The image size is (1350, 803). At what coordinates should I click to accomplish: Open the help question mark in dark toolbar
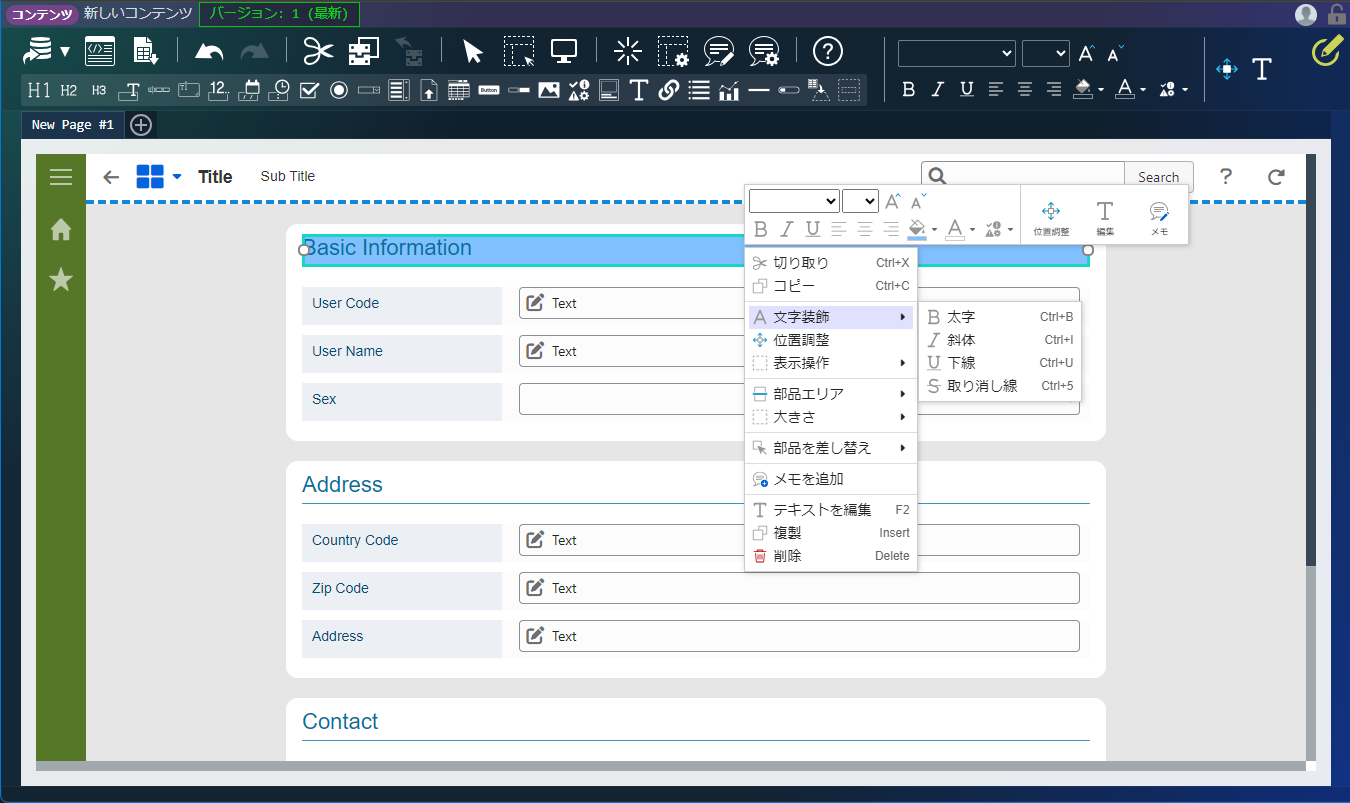[828, 51]
